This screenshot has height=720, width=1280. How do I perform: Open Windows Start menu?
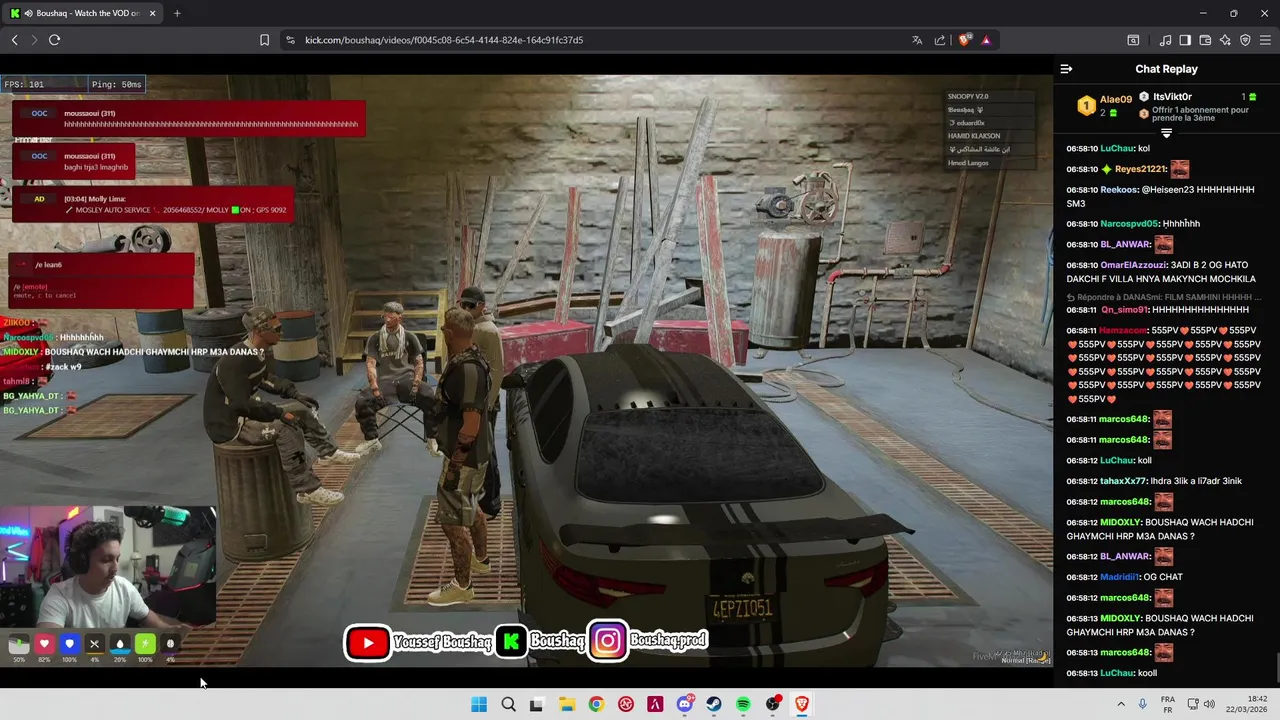click(x=479, y=704)
